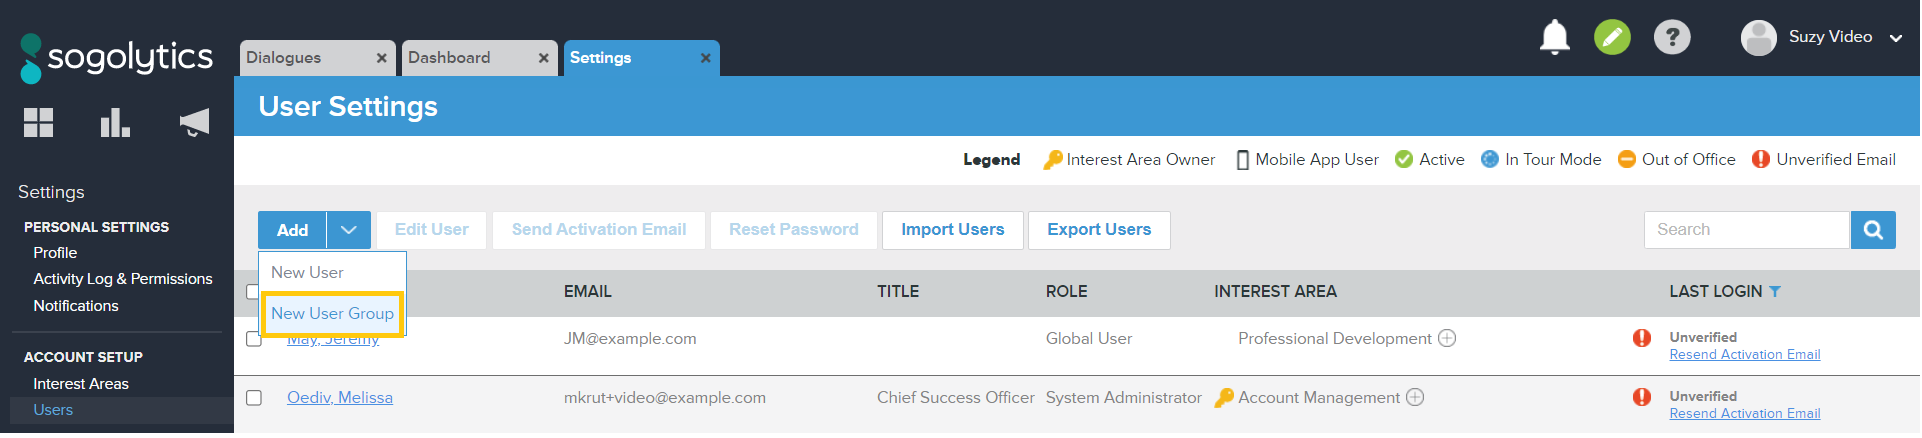Select the Oediv, Melissa row checkbox
This screenshot has height=438, width=1922.
(254, 398)
